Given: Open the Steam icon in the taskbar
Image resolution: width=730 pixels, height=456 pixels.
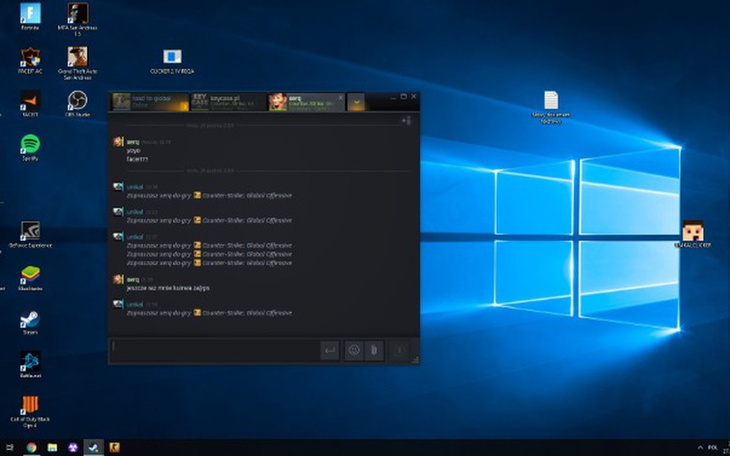Looking at the screenshot, I should (x=94, y=447).
